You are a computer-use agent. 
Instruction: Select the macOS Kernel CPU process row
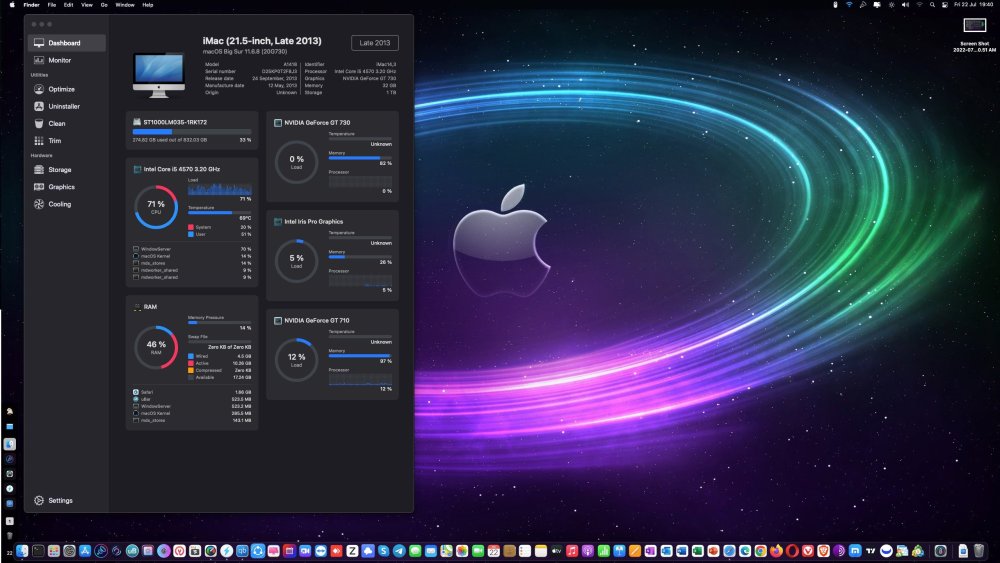pos(192,256)
